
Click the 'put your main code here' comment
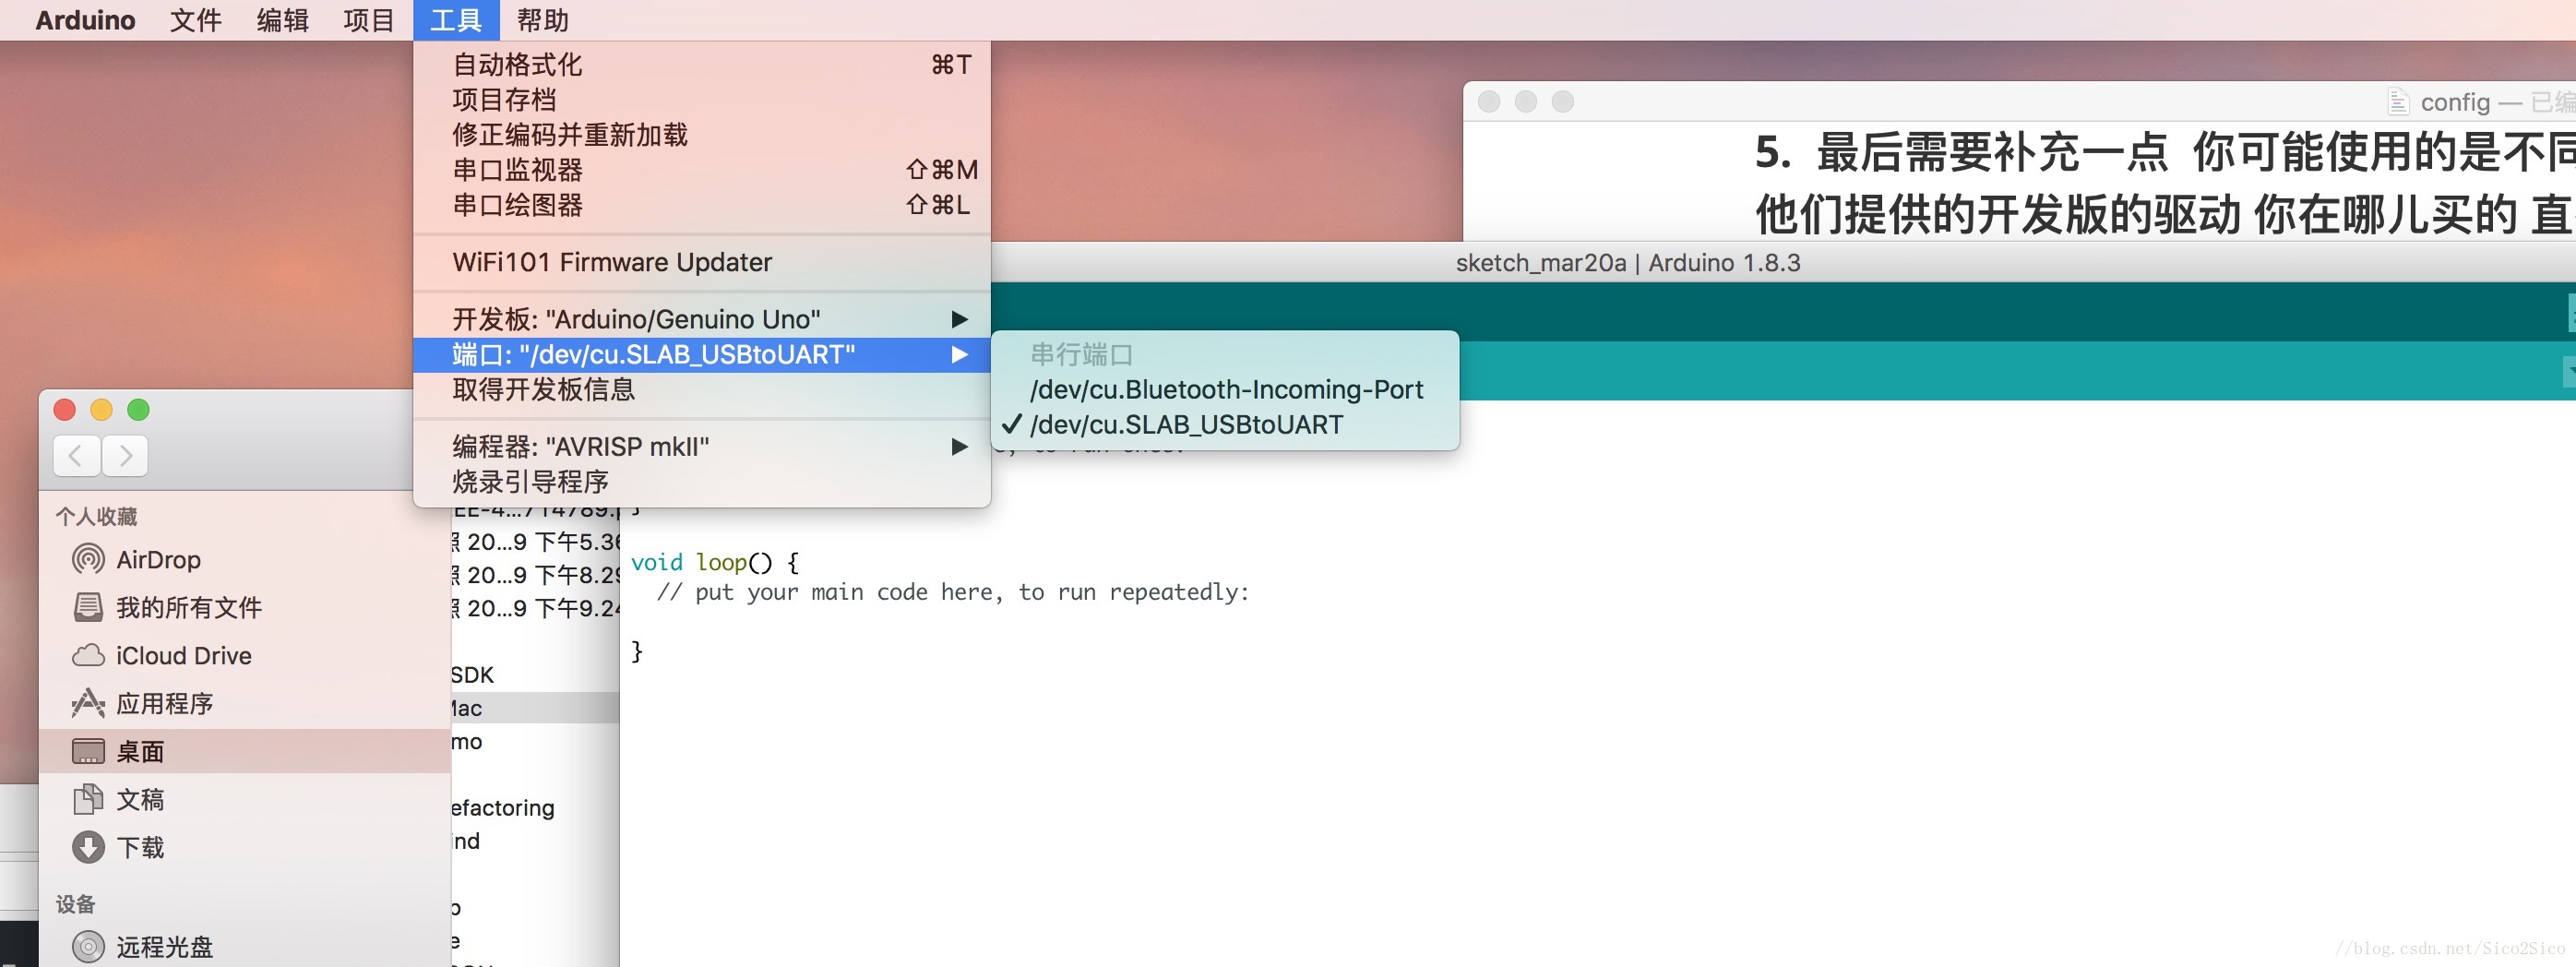(952, 592)
